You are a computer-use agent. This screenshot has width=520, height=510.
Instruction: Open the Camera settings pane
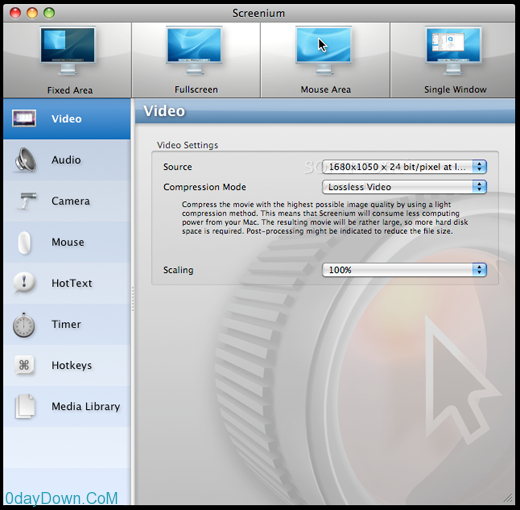[67, 201]
